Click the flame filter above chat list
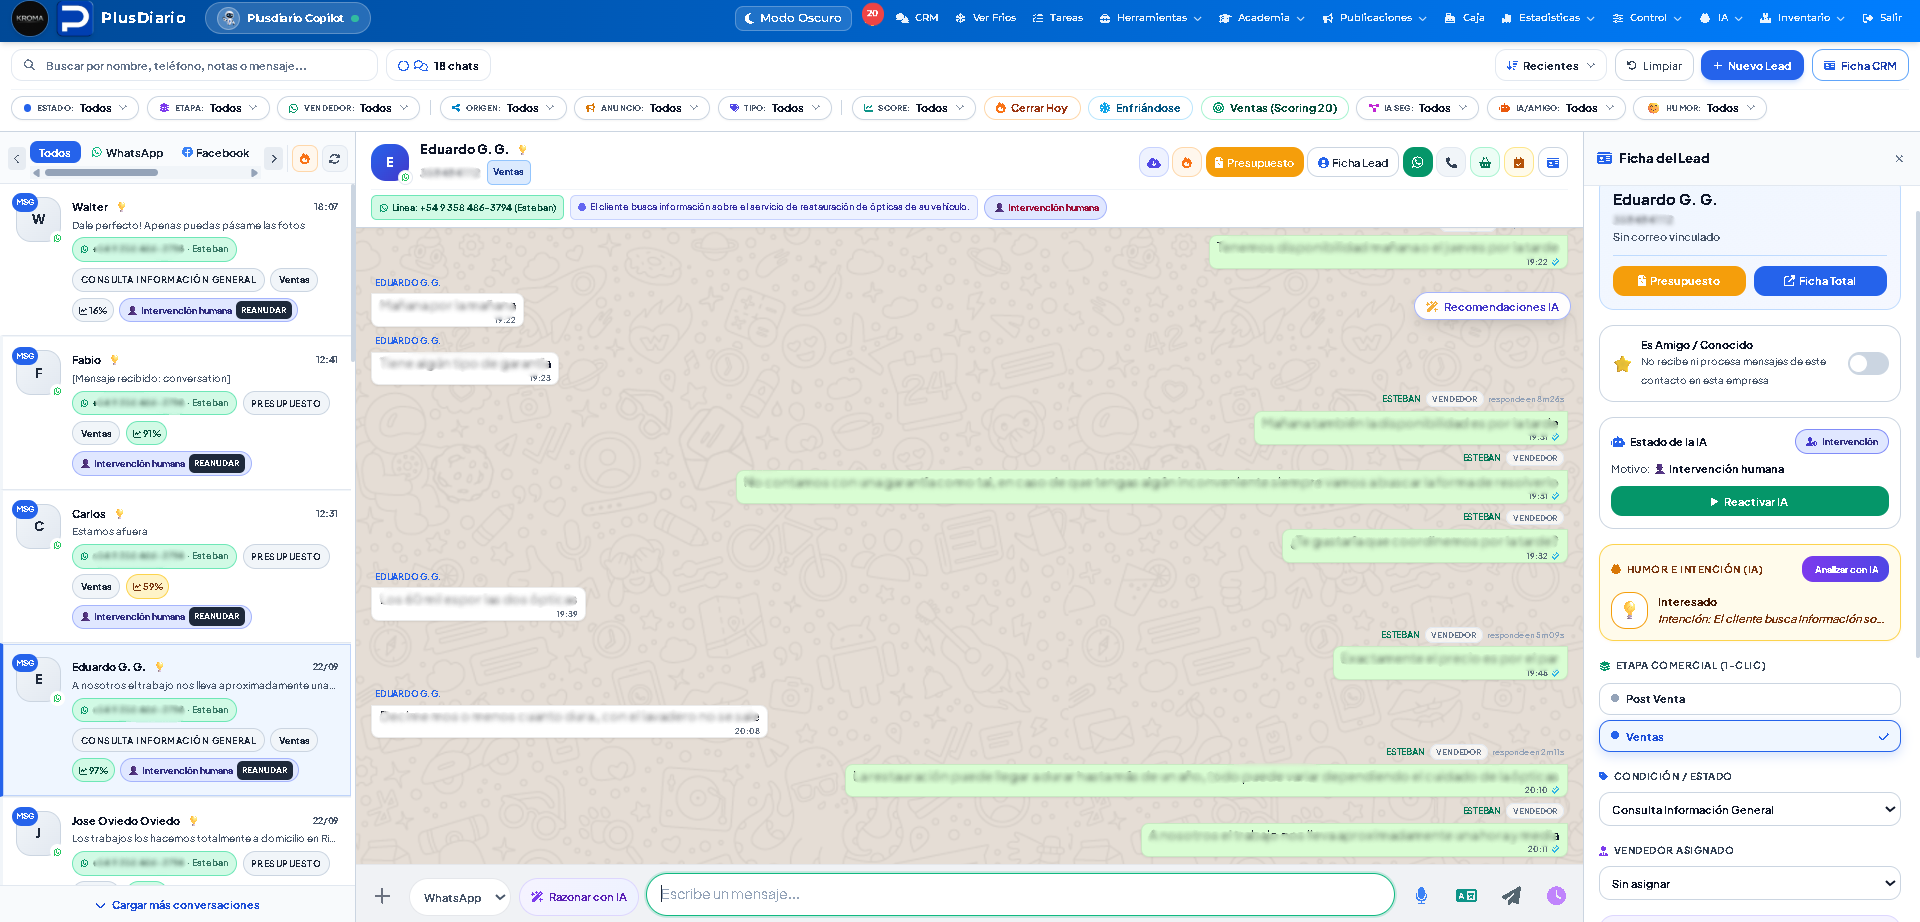Image resolution: width=1920 pixels, height=922 pixels. coord(305,158)
